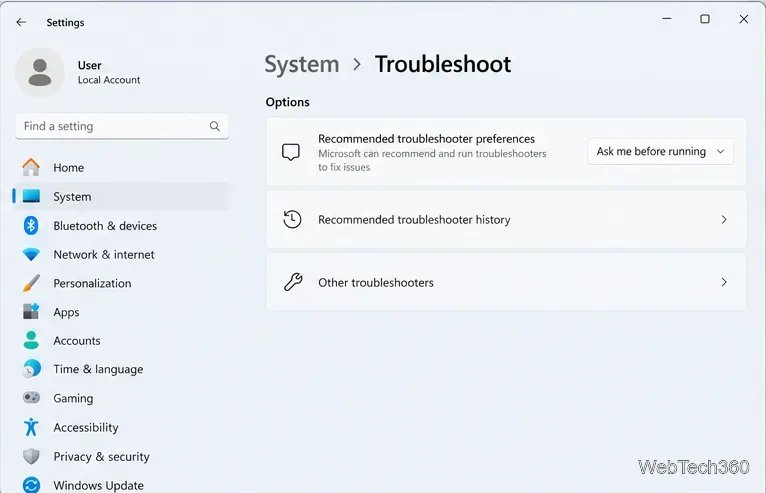Screen dimensions: 766x493
Task: Expand Other troubleshooters chevron arrow
Action: 724,282
